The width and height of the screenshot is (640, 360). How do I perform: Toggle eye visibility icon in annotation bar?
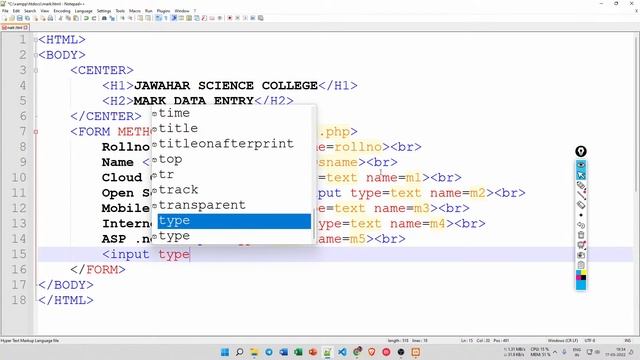(581, 165)
